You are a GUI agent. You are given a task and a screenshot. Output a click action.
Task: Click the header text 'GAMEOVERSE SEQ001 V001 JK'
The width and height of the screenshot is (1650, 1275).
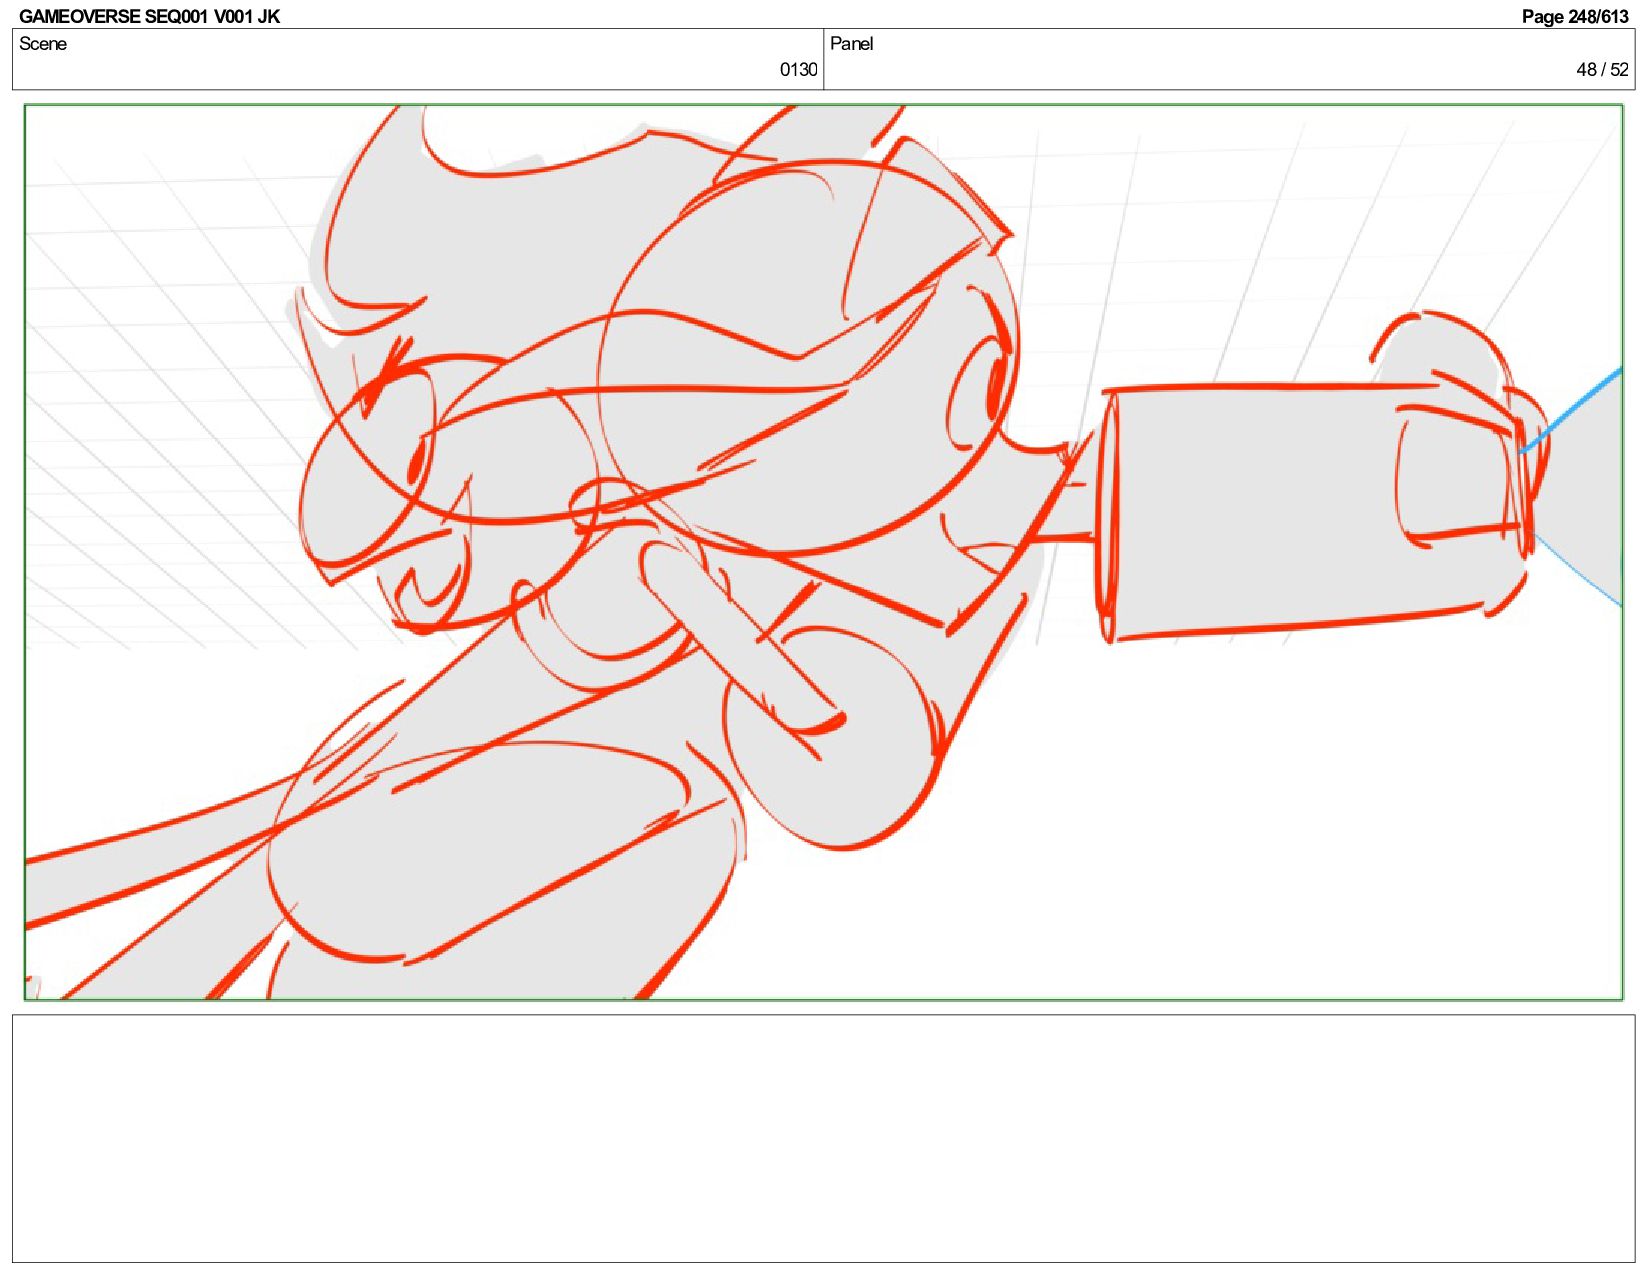pyautogui.click(x=149, y=16)
